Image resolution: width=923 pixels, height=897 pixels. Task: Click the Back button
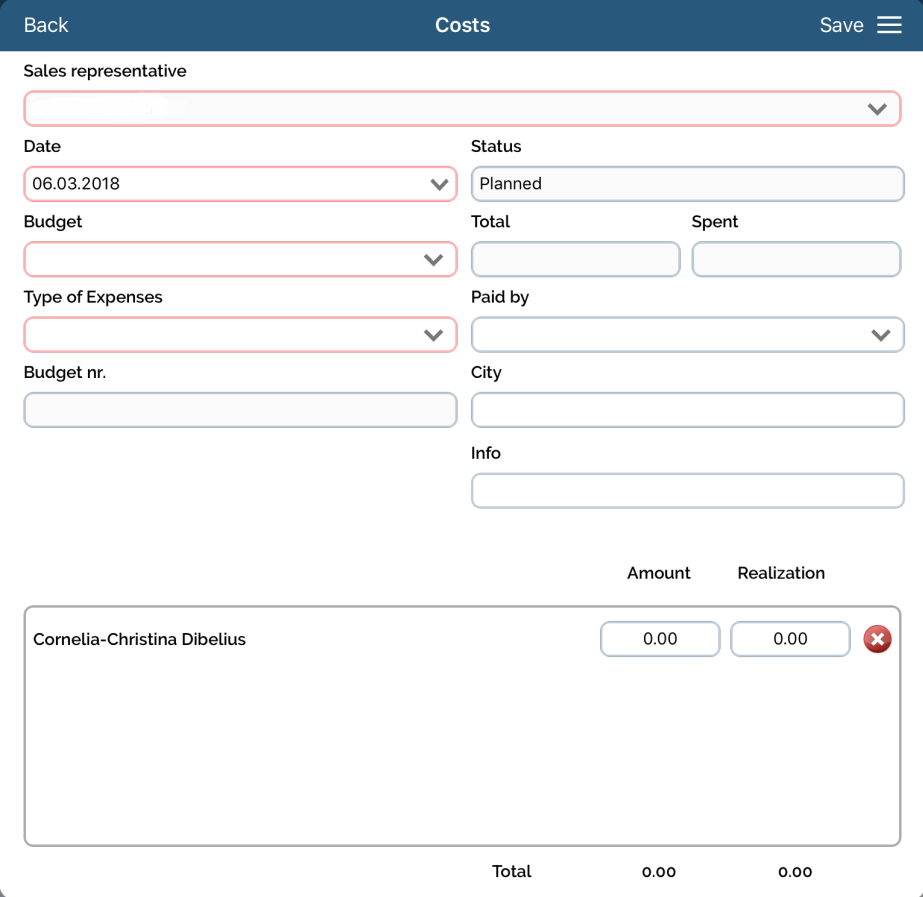pos(46,25)
